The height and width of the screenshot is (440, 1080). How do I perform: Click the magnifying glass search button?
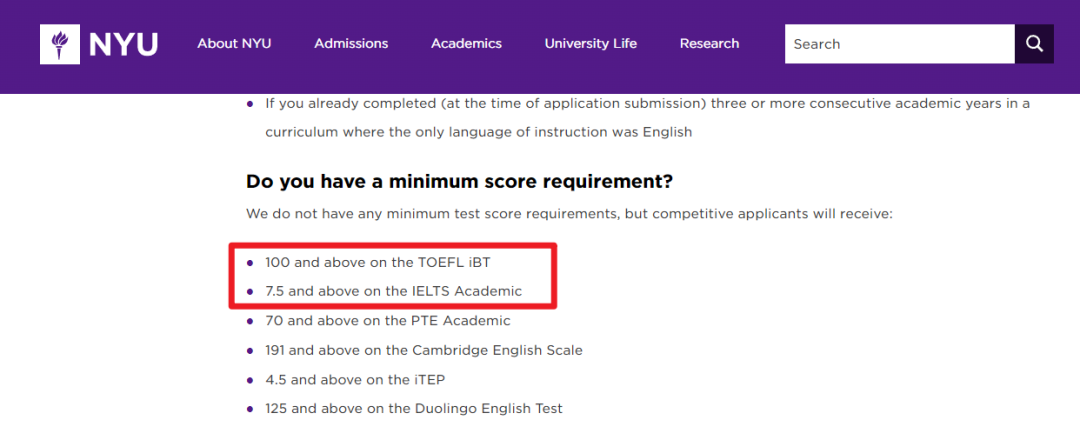[x=1034, y=44]
